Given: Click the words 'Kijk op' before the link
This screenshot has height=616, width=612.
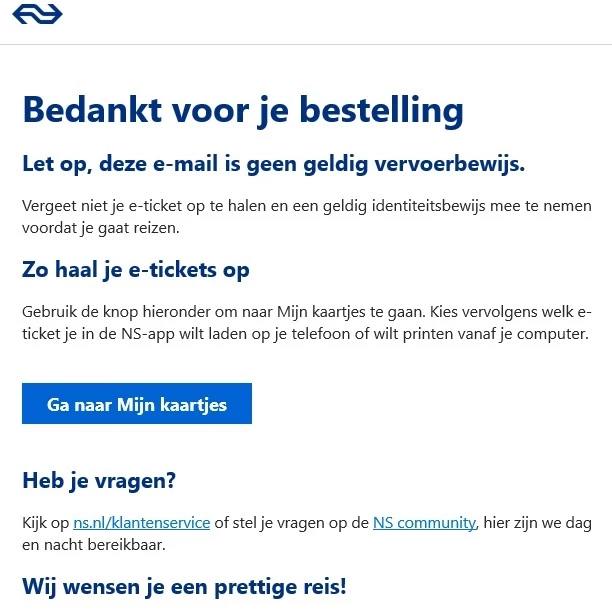Looking at the screenshot, I should pos(46,522).
